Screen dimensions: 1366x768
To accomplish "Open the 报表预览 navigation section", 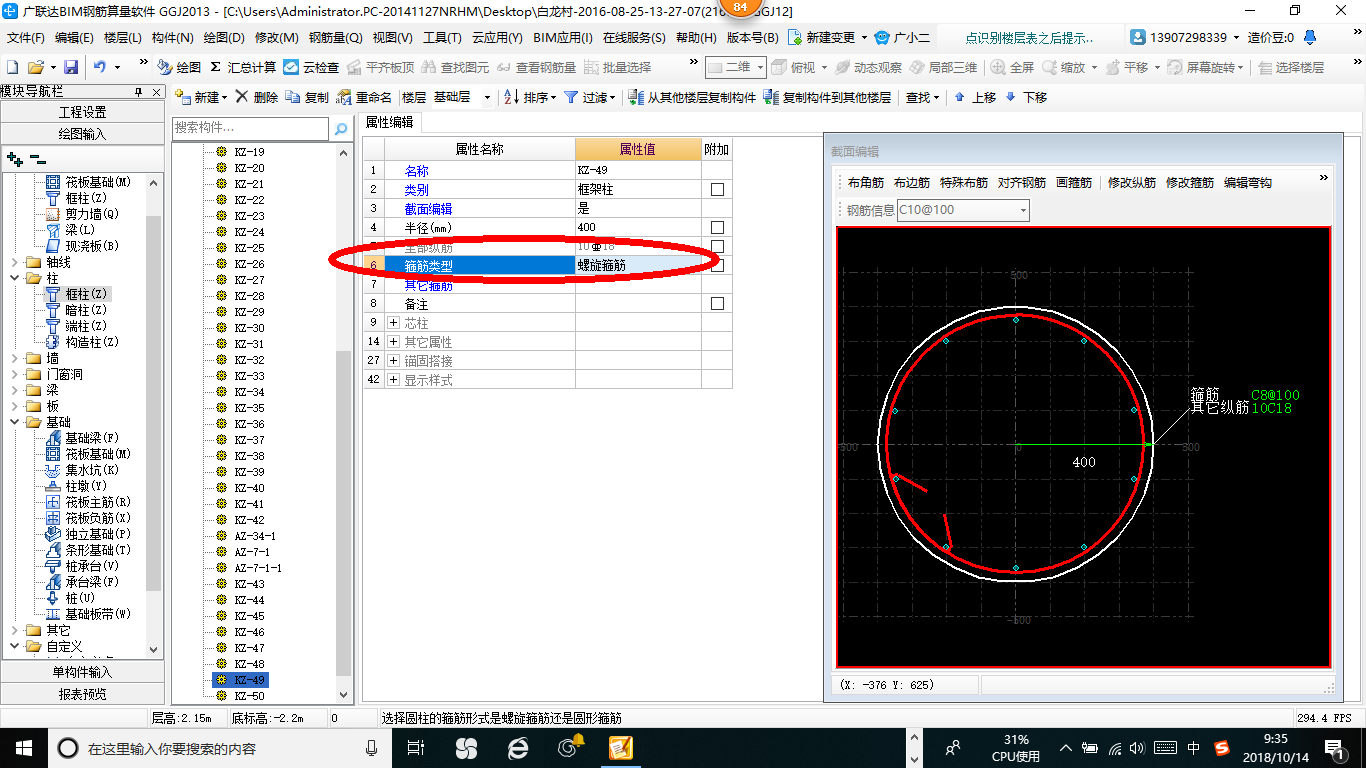I will click(x=83, y=694).
